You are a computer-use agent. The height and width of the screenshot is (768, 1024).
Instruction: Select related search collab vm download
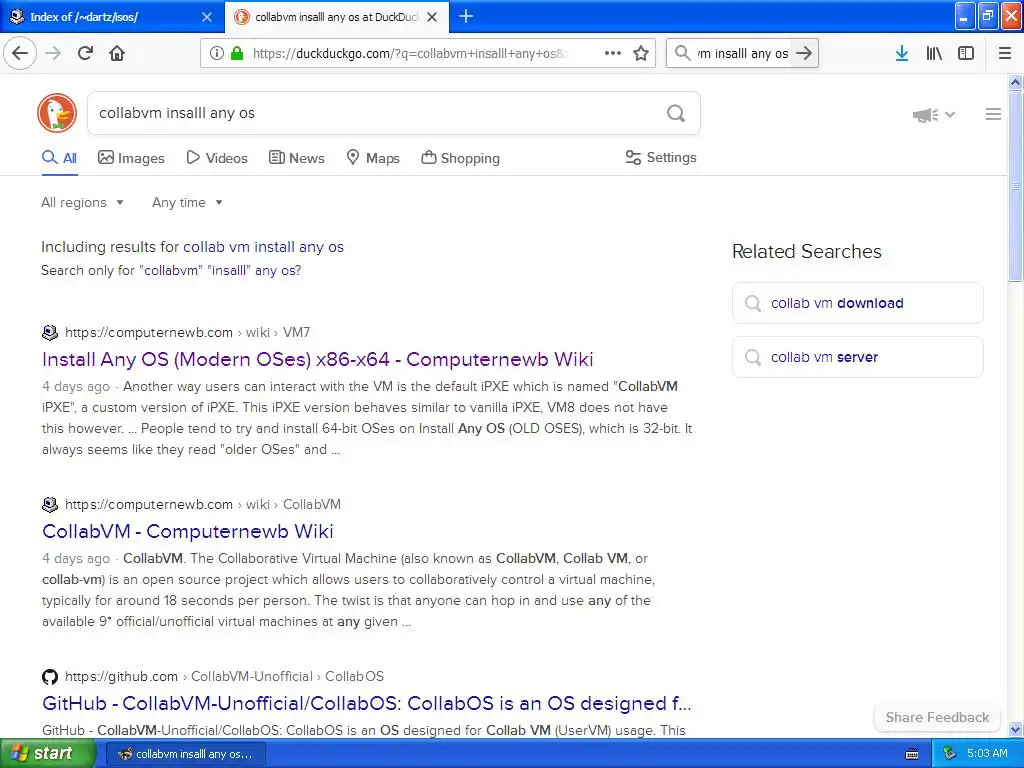tap(857, 303)
